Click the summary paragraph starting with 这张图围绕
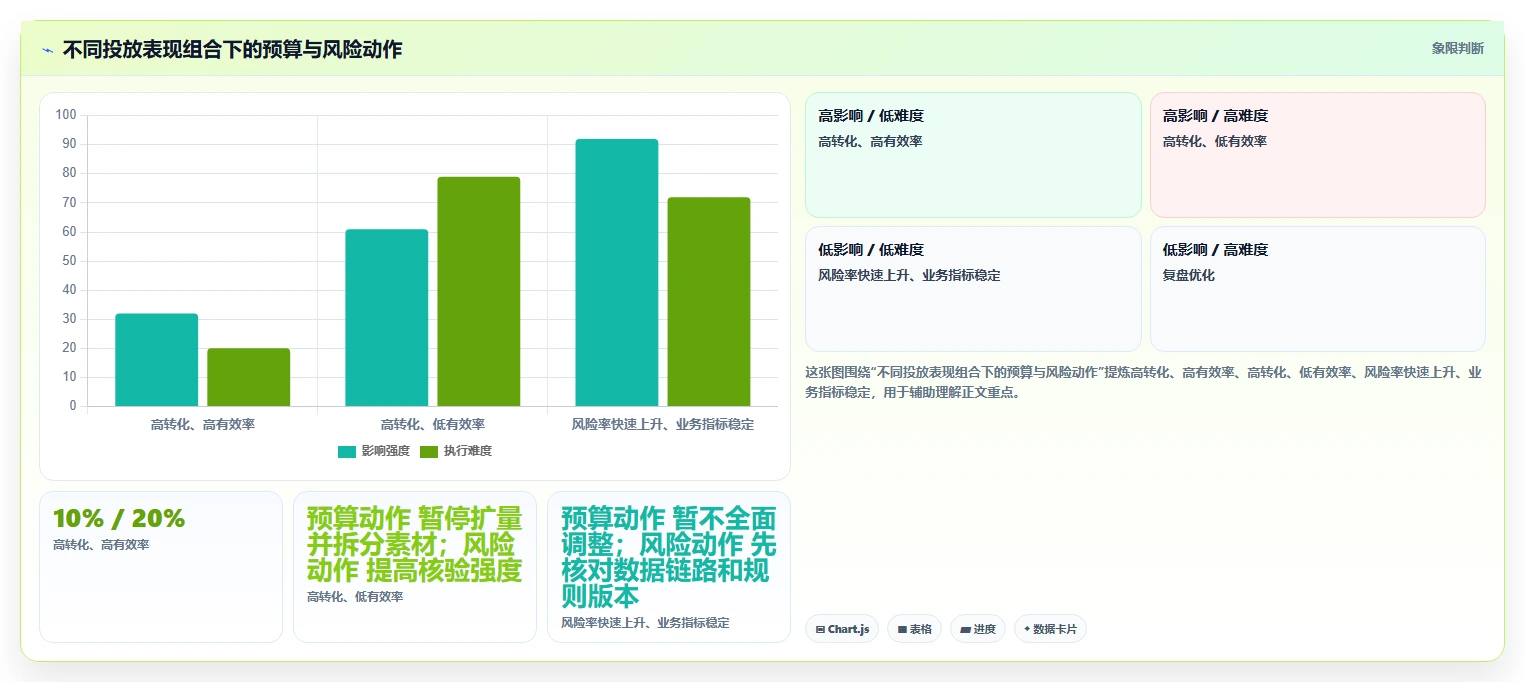This screenshot has width=1525, height=682. (1144, 382)
